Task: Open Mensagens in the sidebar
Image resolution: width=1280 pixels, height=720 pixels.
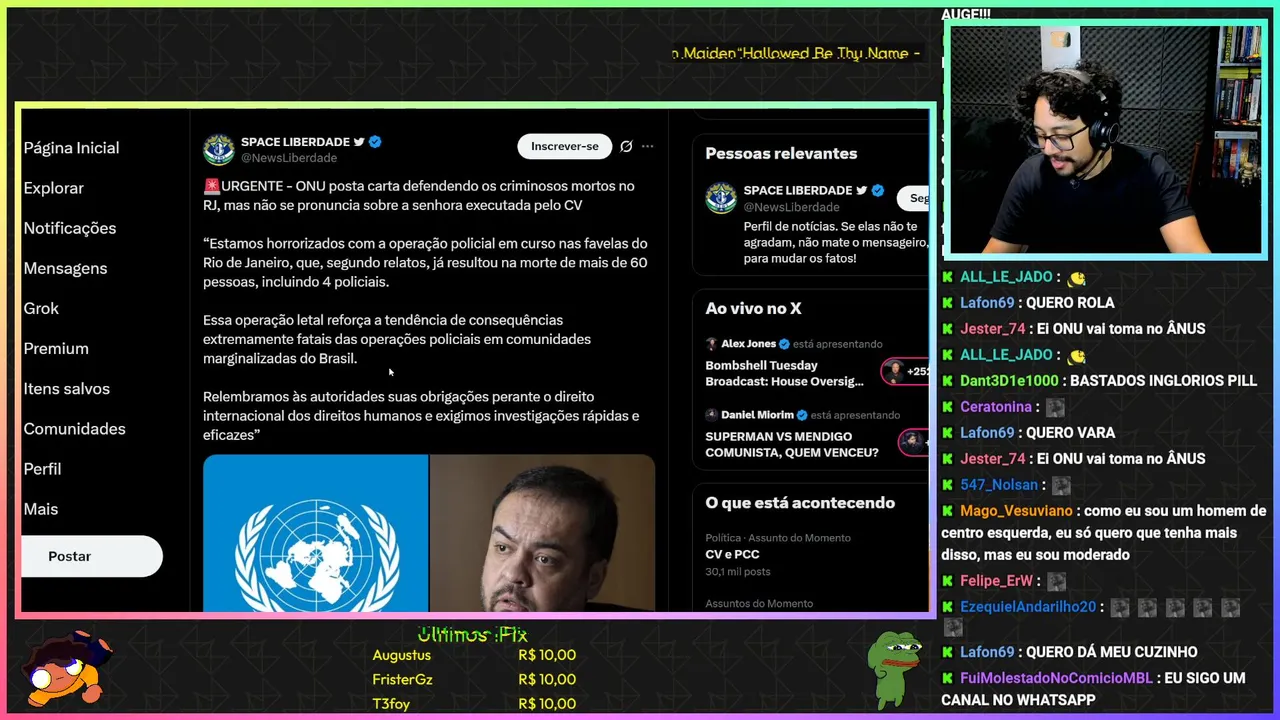Action: 65,268
